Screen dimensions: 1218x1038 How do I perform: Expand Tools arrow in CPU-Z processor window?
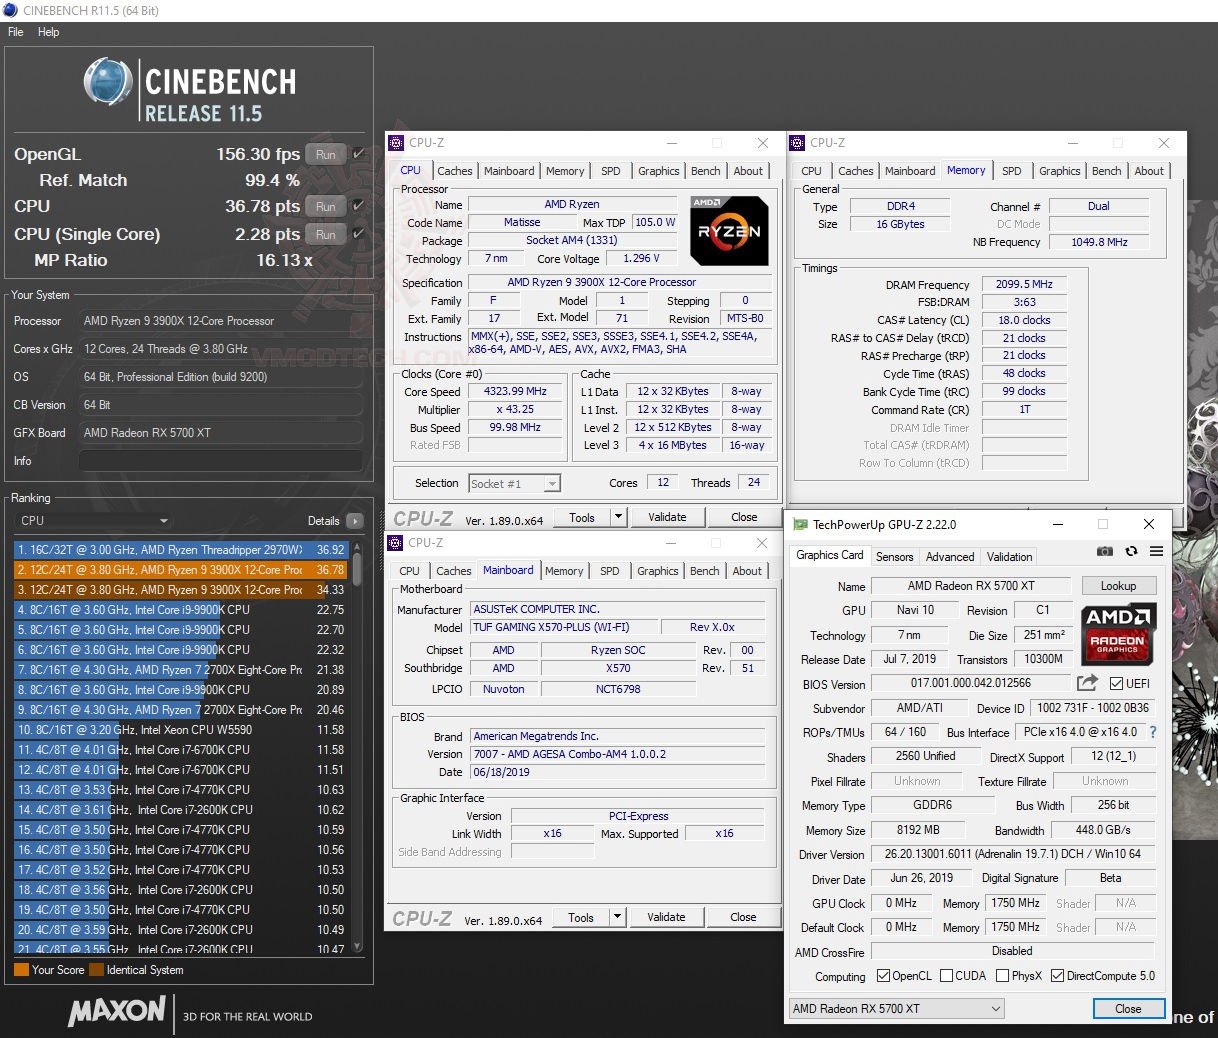(618, 517)
